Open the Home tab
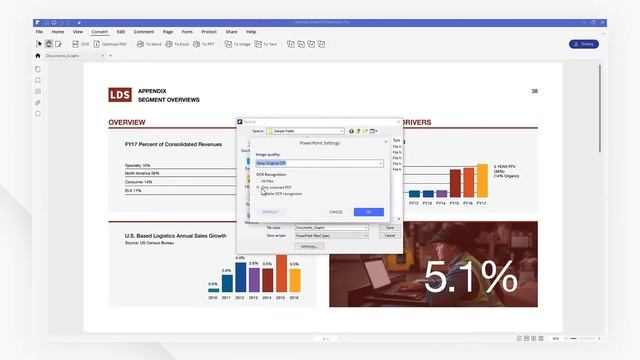The image size is (640, 360). pyautogui.click(x=58, y=32)
